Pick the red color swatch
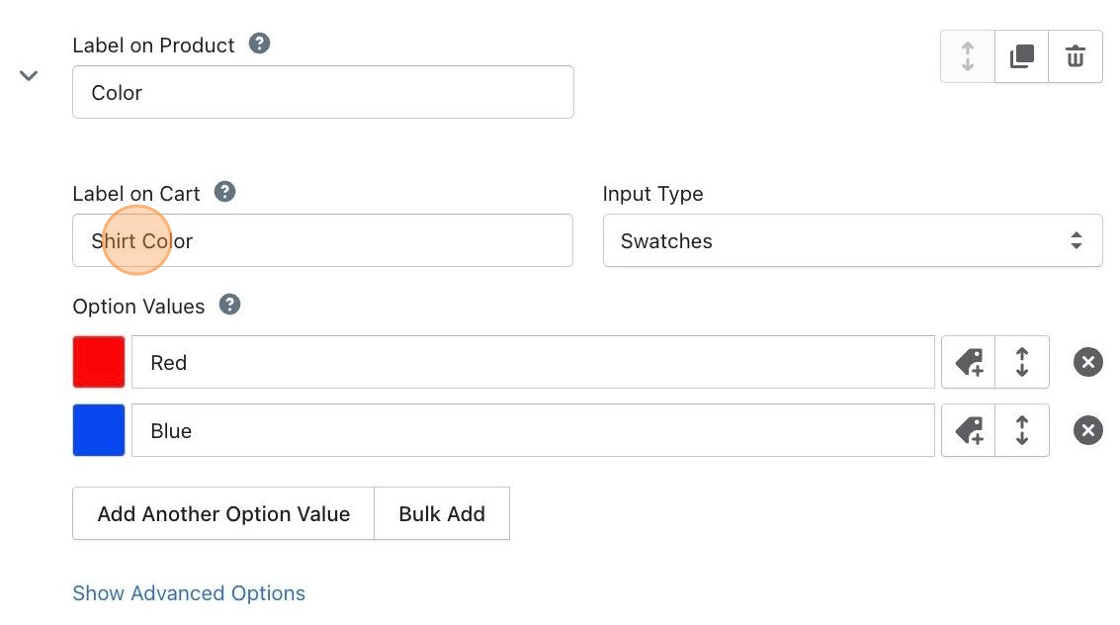Viewport: 1120px width, 625px height. point(99,362)
